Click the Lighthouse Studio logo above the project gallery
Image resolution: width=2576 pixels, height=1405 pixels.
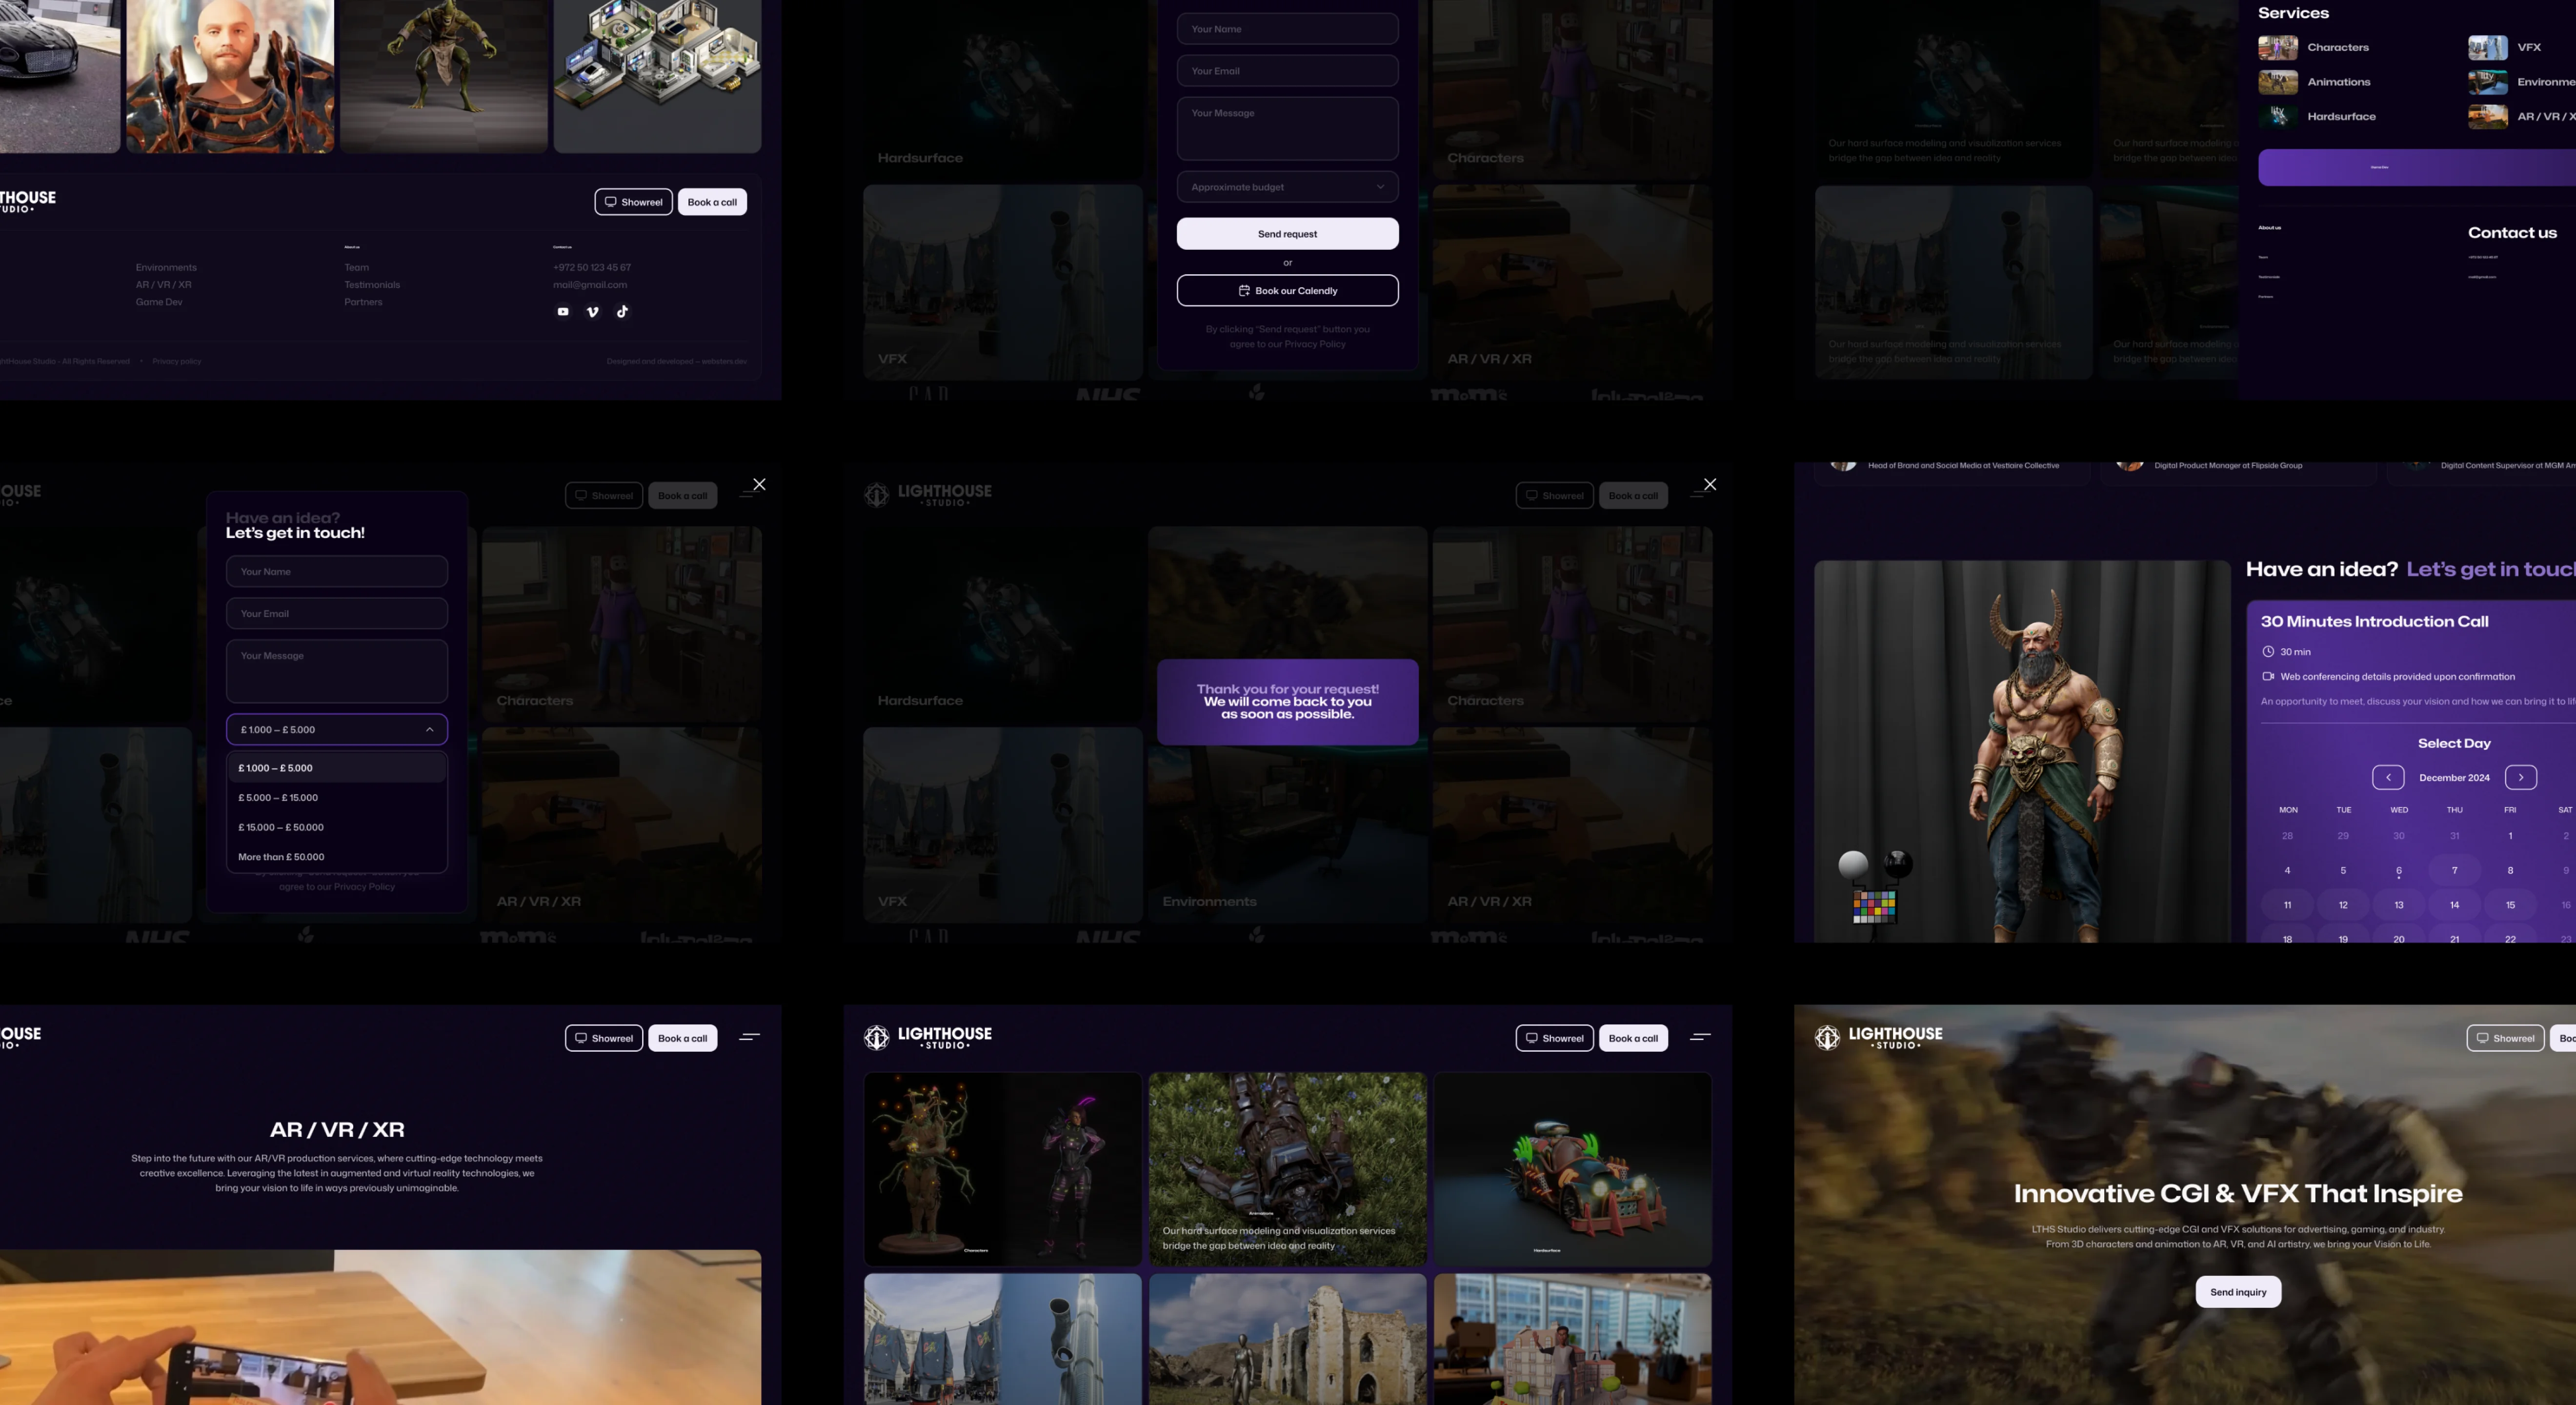[928, 1037]
